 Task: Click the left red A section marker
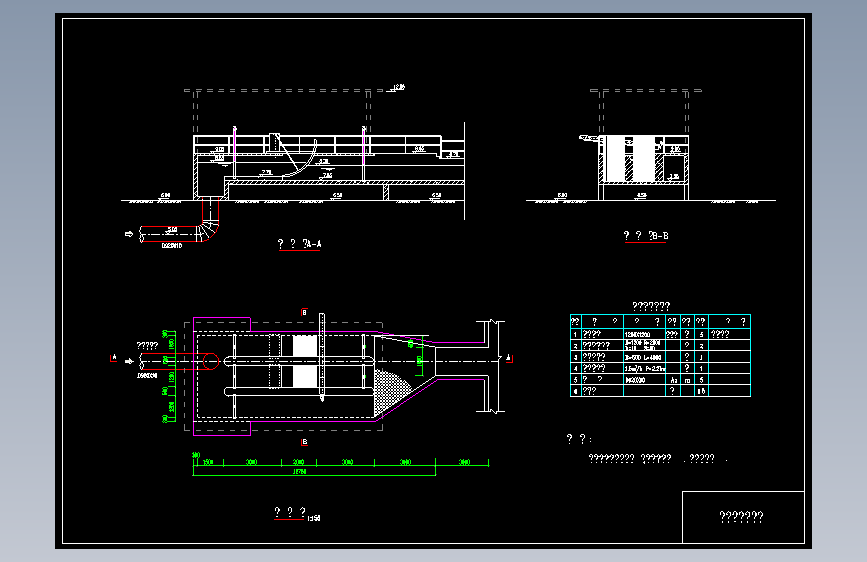(114, 358)
